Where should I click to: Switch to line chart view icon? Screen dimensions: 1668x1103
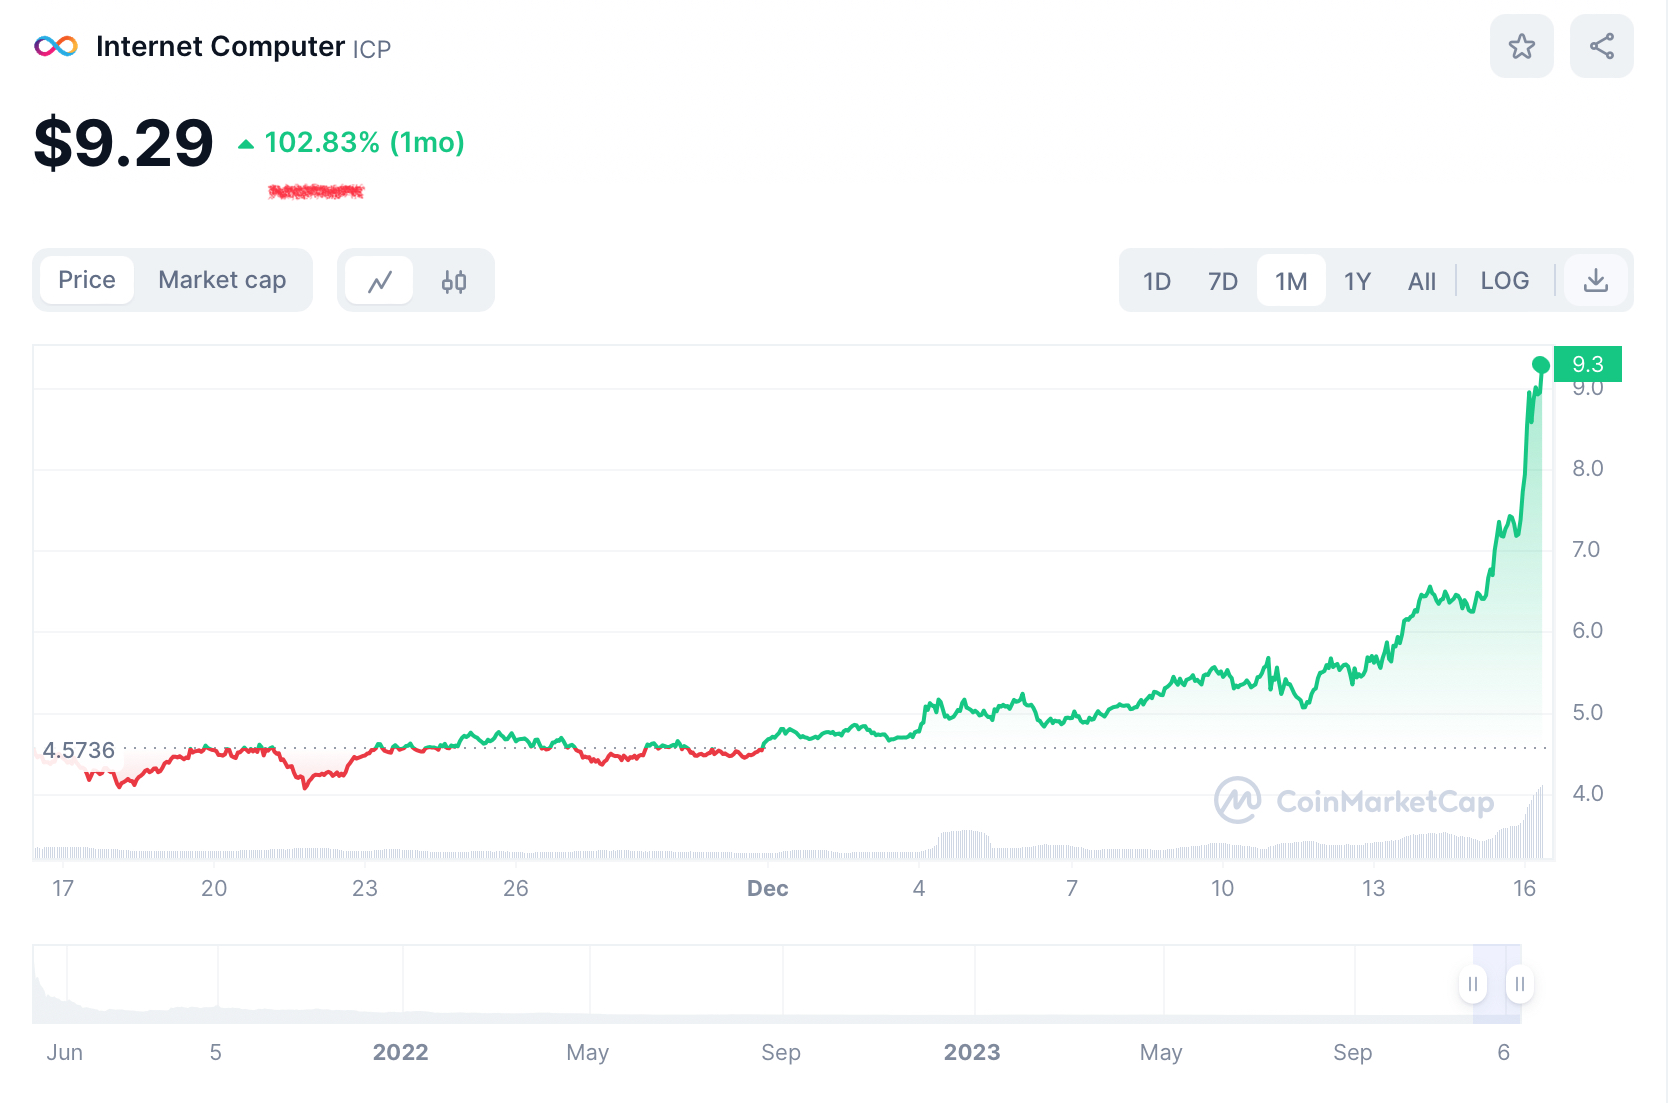point(380,281)
